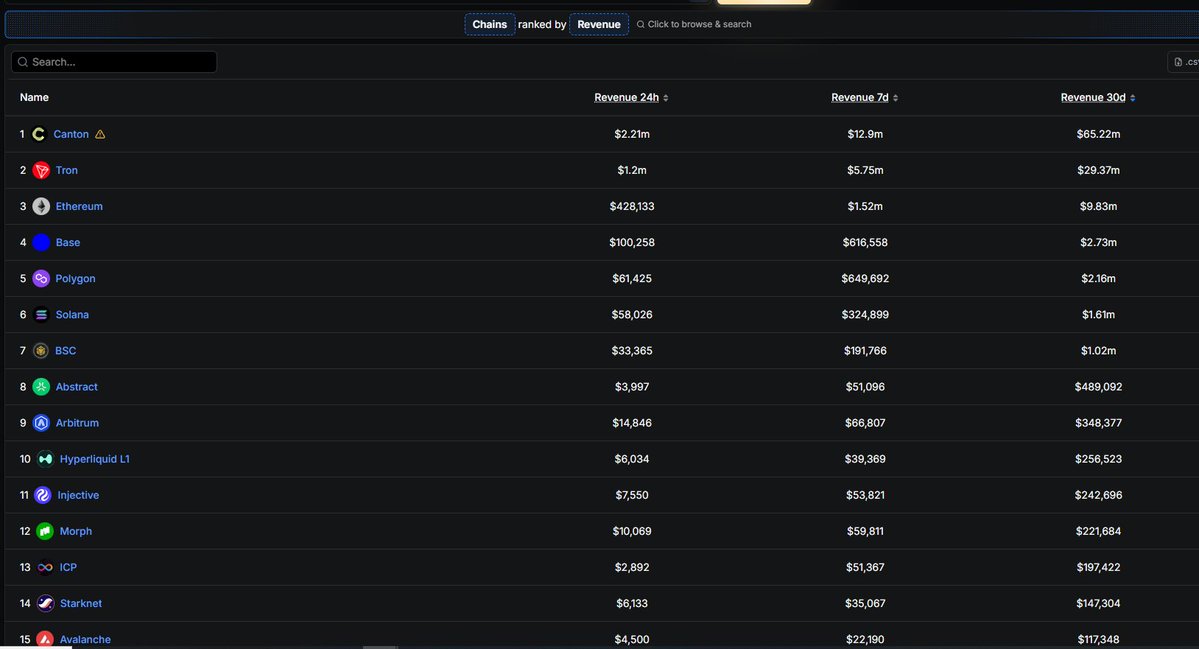The width and height of the screenshot is (1199, 649).
Task: Click the Canton chain logo icon
Action: [39, 134]
